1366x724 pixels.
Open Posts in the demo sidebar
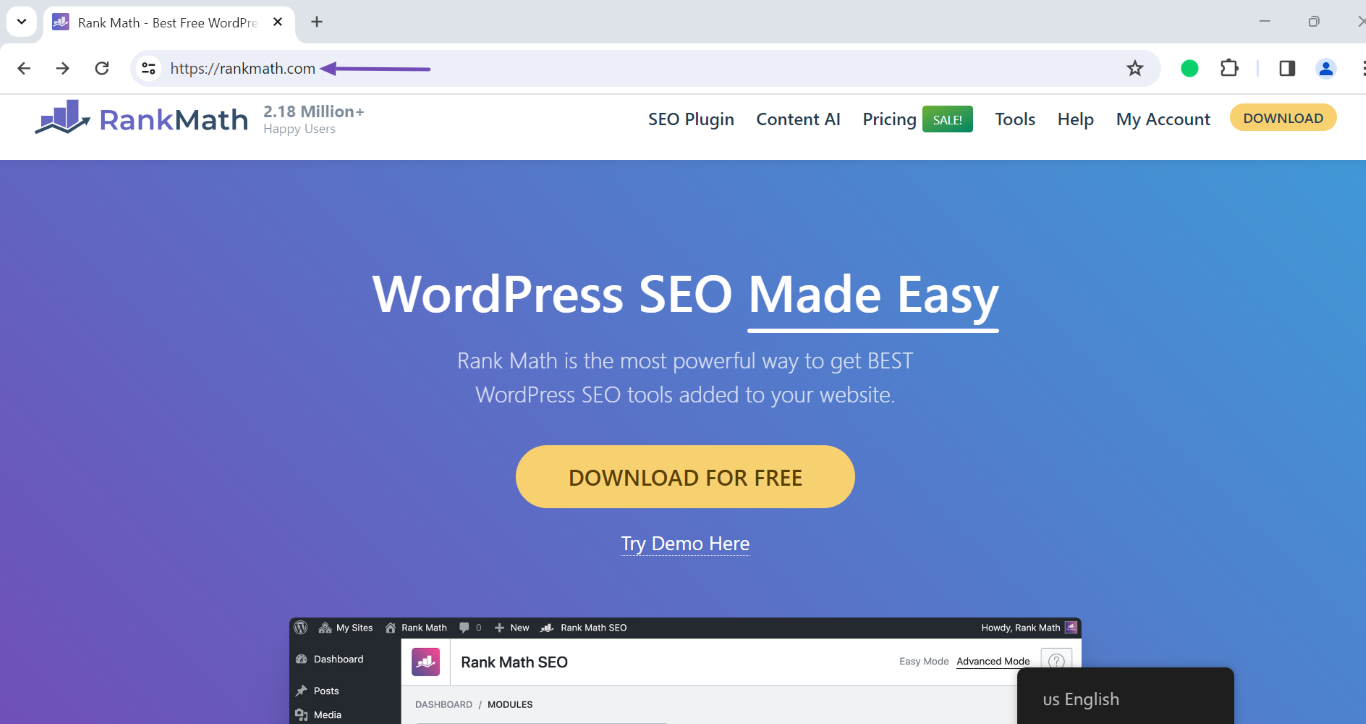pyautogui.click(x=318, y=691)
